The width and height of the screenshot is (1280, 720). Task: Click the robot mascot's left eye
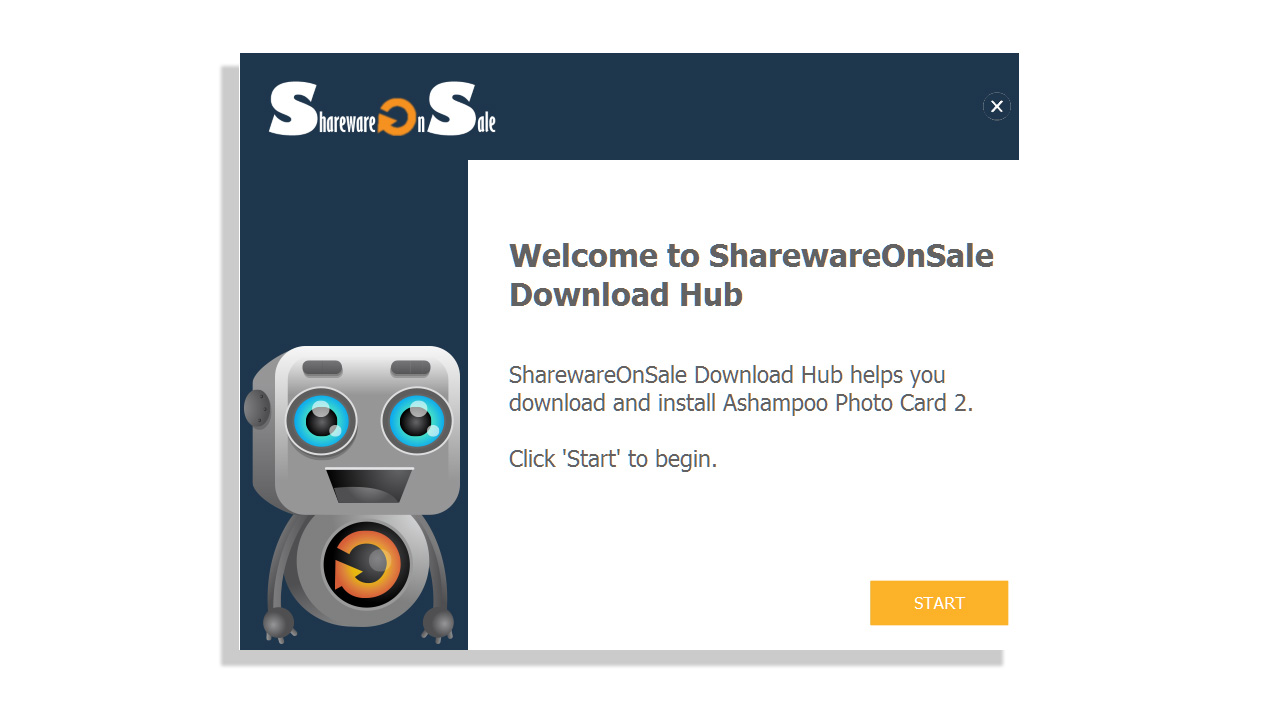(321, 420)
